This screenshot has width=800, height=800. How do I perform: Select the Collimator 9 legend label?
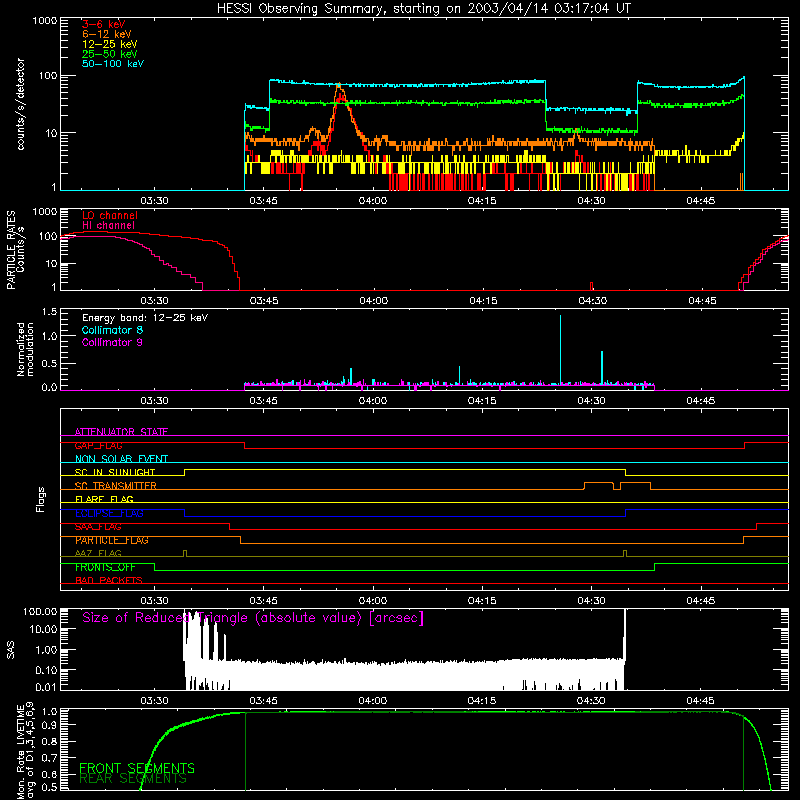(x=112, y=342)
